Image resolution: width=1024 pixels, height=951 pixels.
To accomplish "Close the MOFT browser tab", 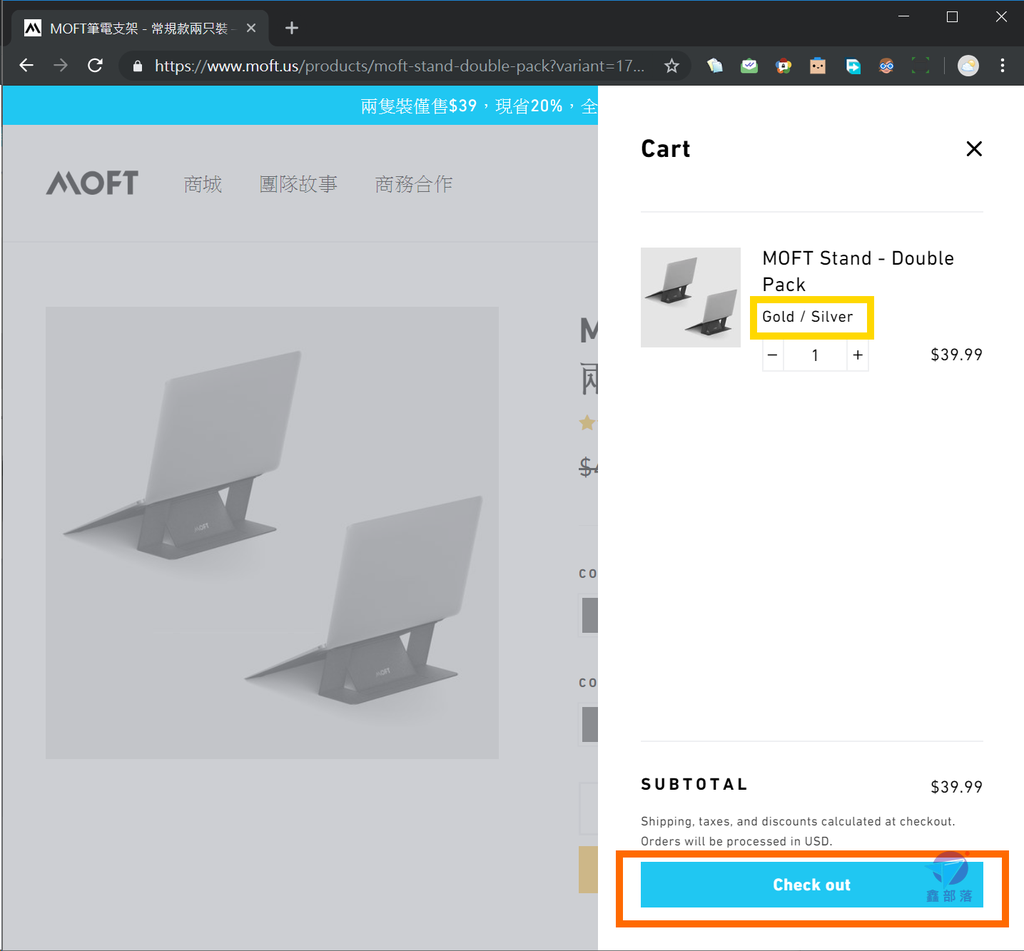I will pos(251,28).
